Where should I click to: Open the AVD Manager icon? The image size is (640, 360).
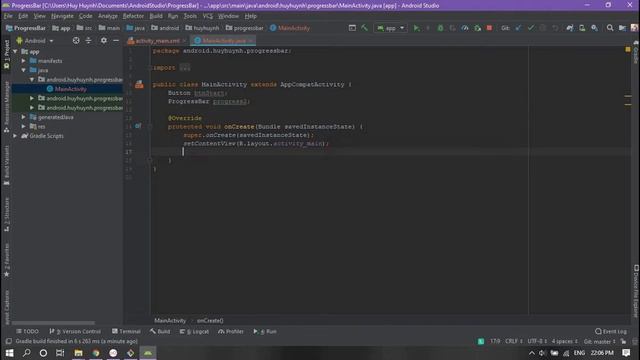582,28
